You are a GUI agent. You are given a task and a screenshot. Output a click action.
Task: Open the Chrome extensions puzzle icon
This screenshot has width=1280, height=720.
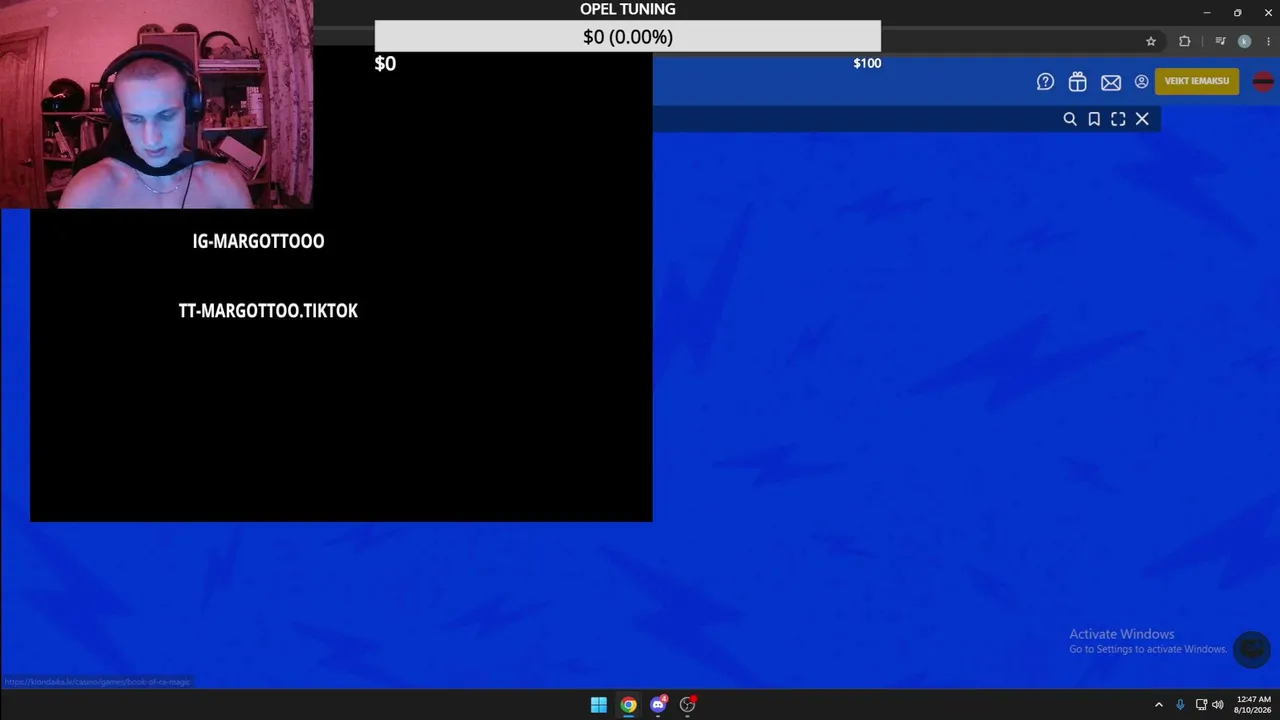tap(1185, 41)
